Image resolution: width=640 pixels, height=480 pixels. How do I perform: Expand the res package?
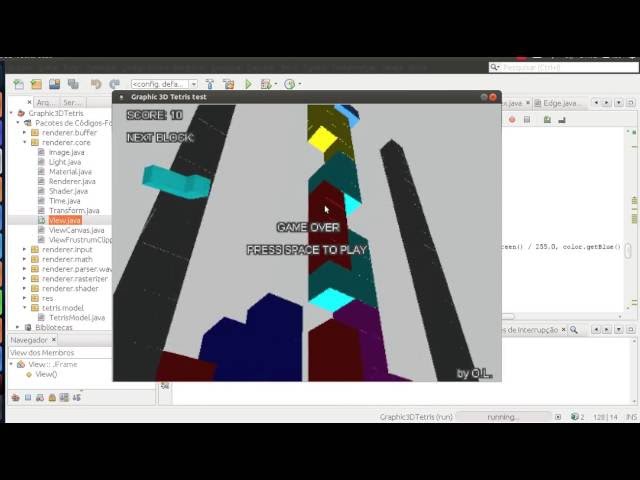(x=24, y=298)
